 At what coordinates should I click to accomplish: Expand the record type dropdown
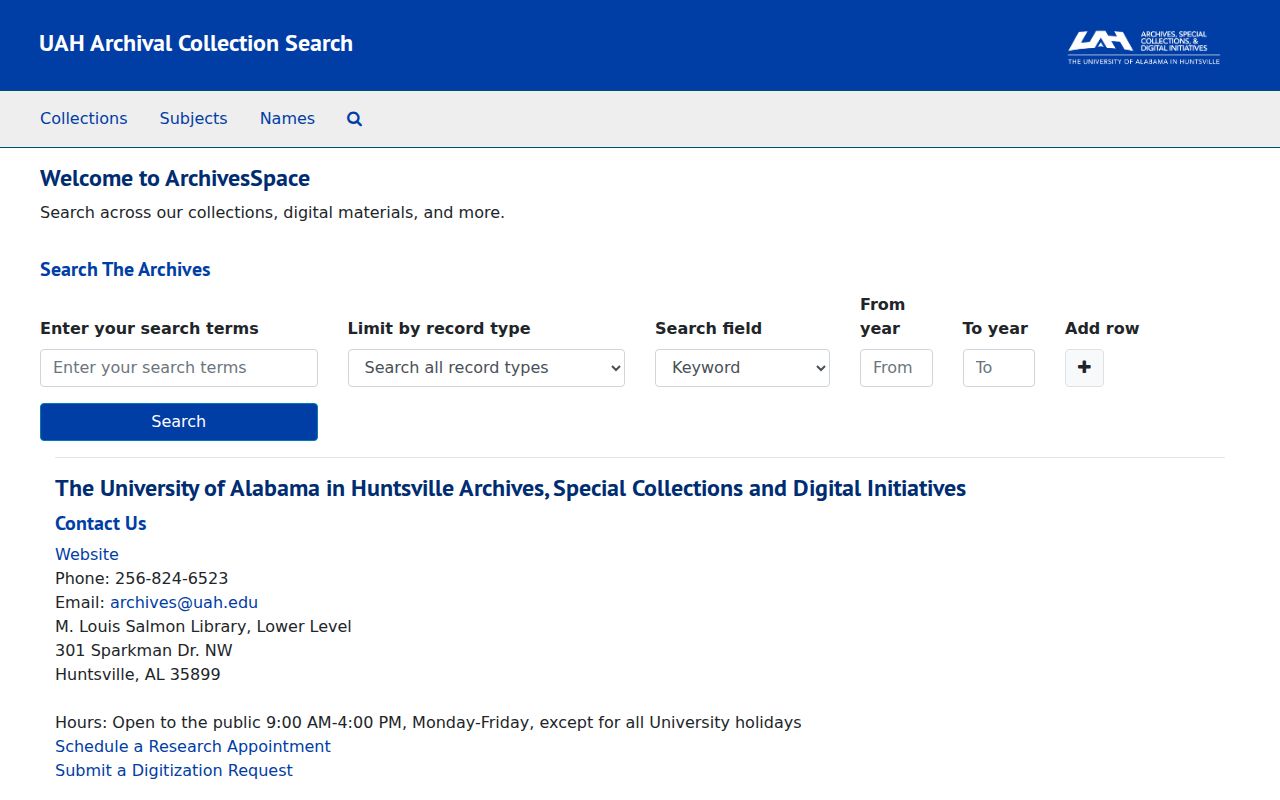coord(486,368)
